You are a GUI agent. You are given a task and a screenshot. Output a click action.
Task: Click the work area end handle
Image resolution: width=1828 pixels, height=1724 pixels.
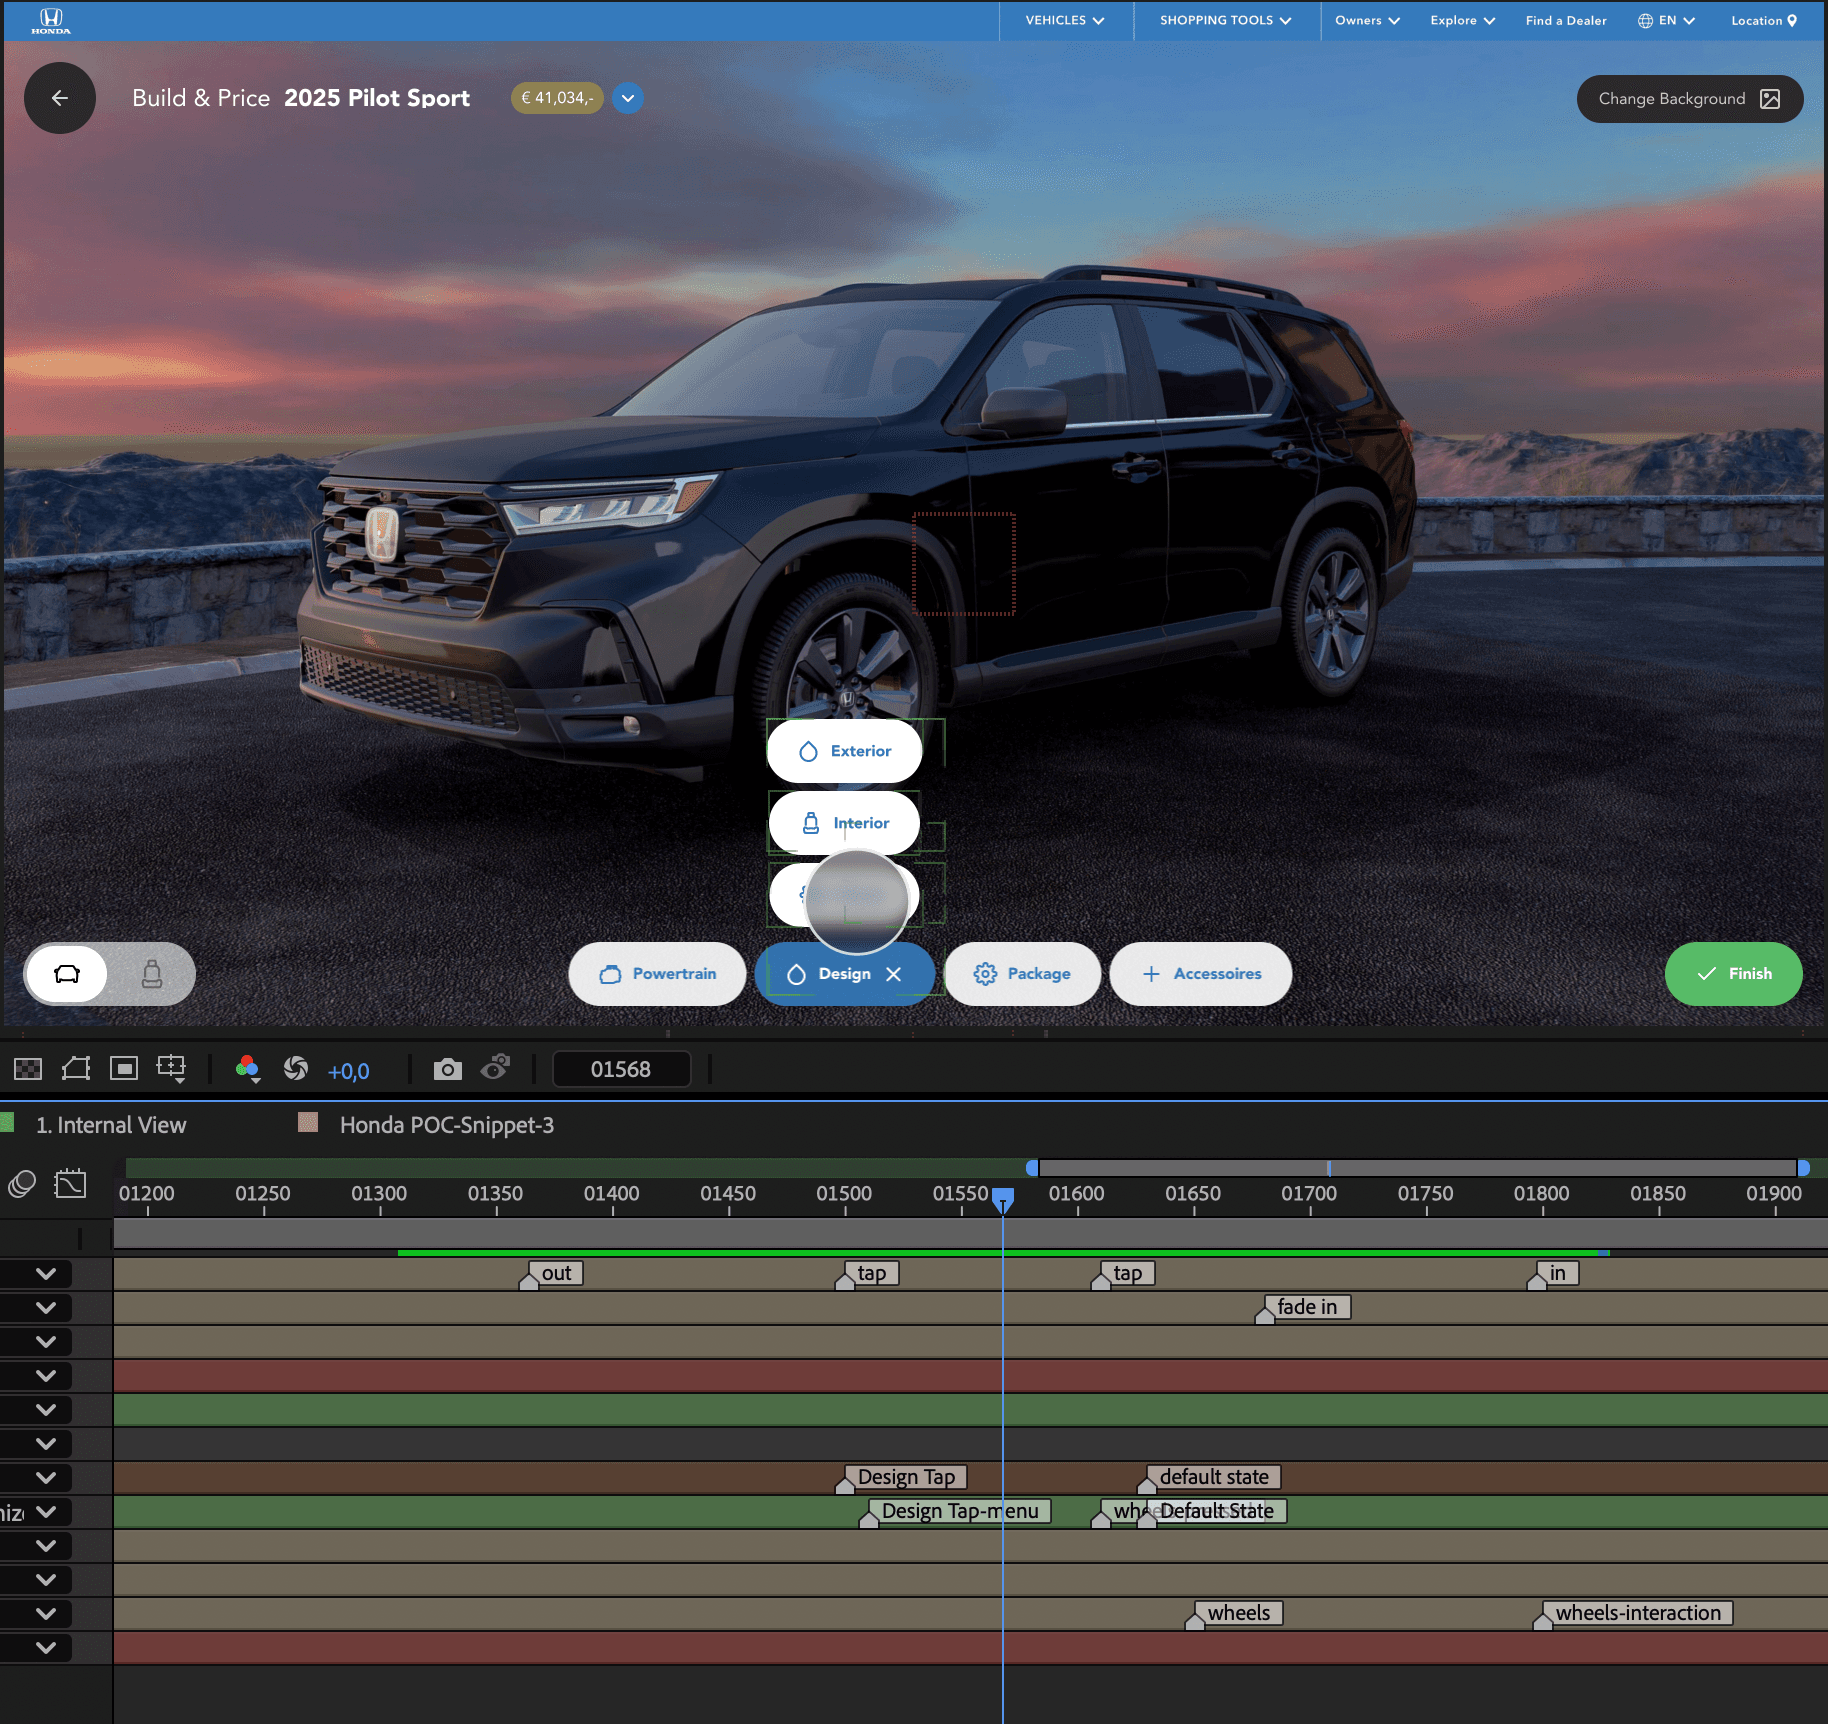[1803, 1168]
